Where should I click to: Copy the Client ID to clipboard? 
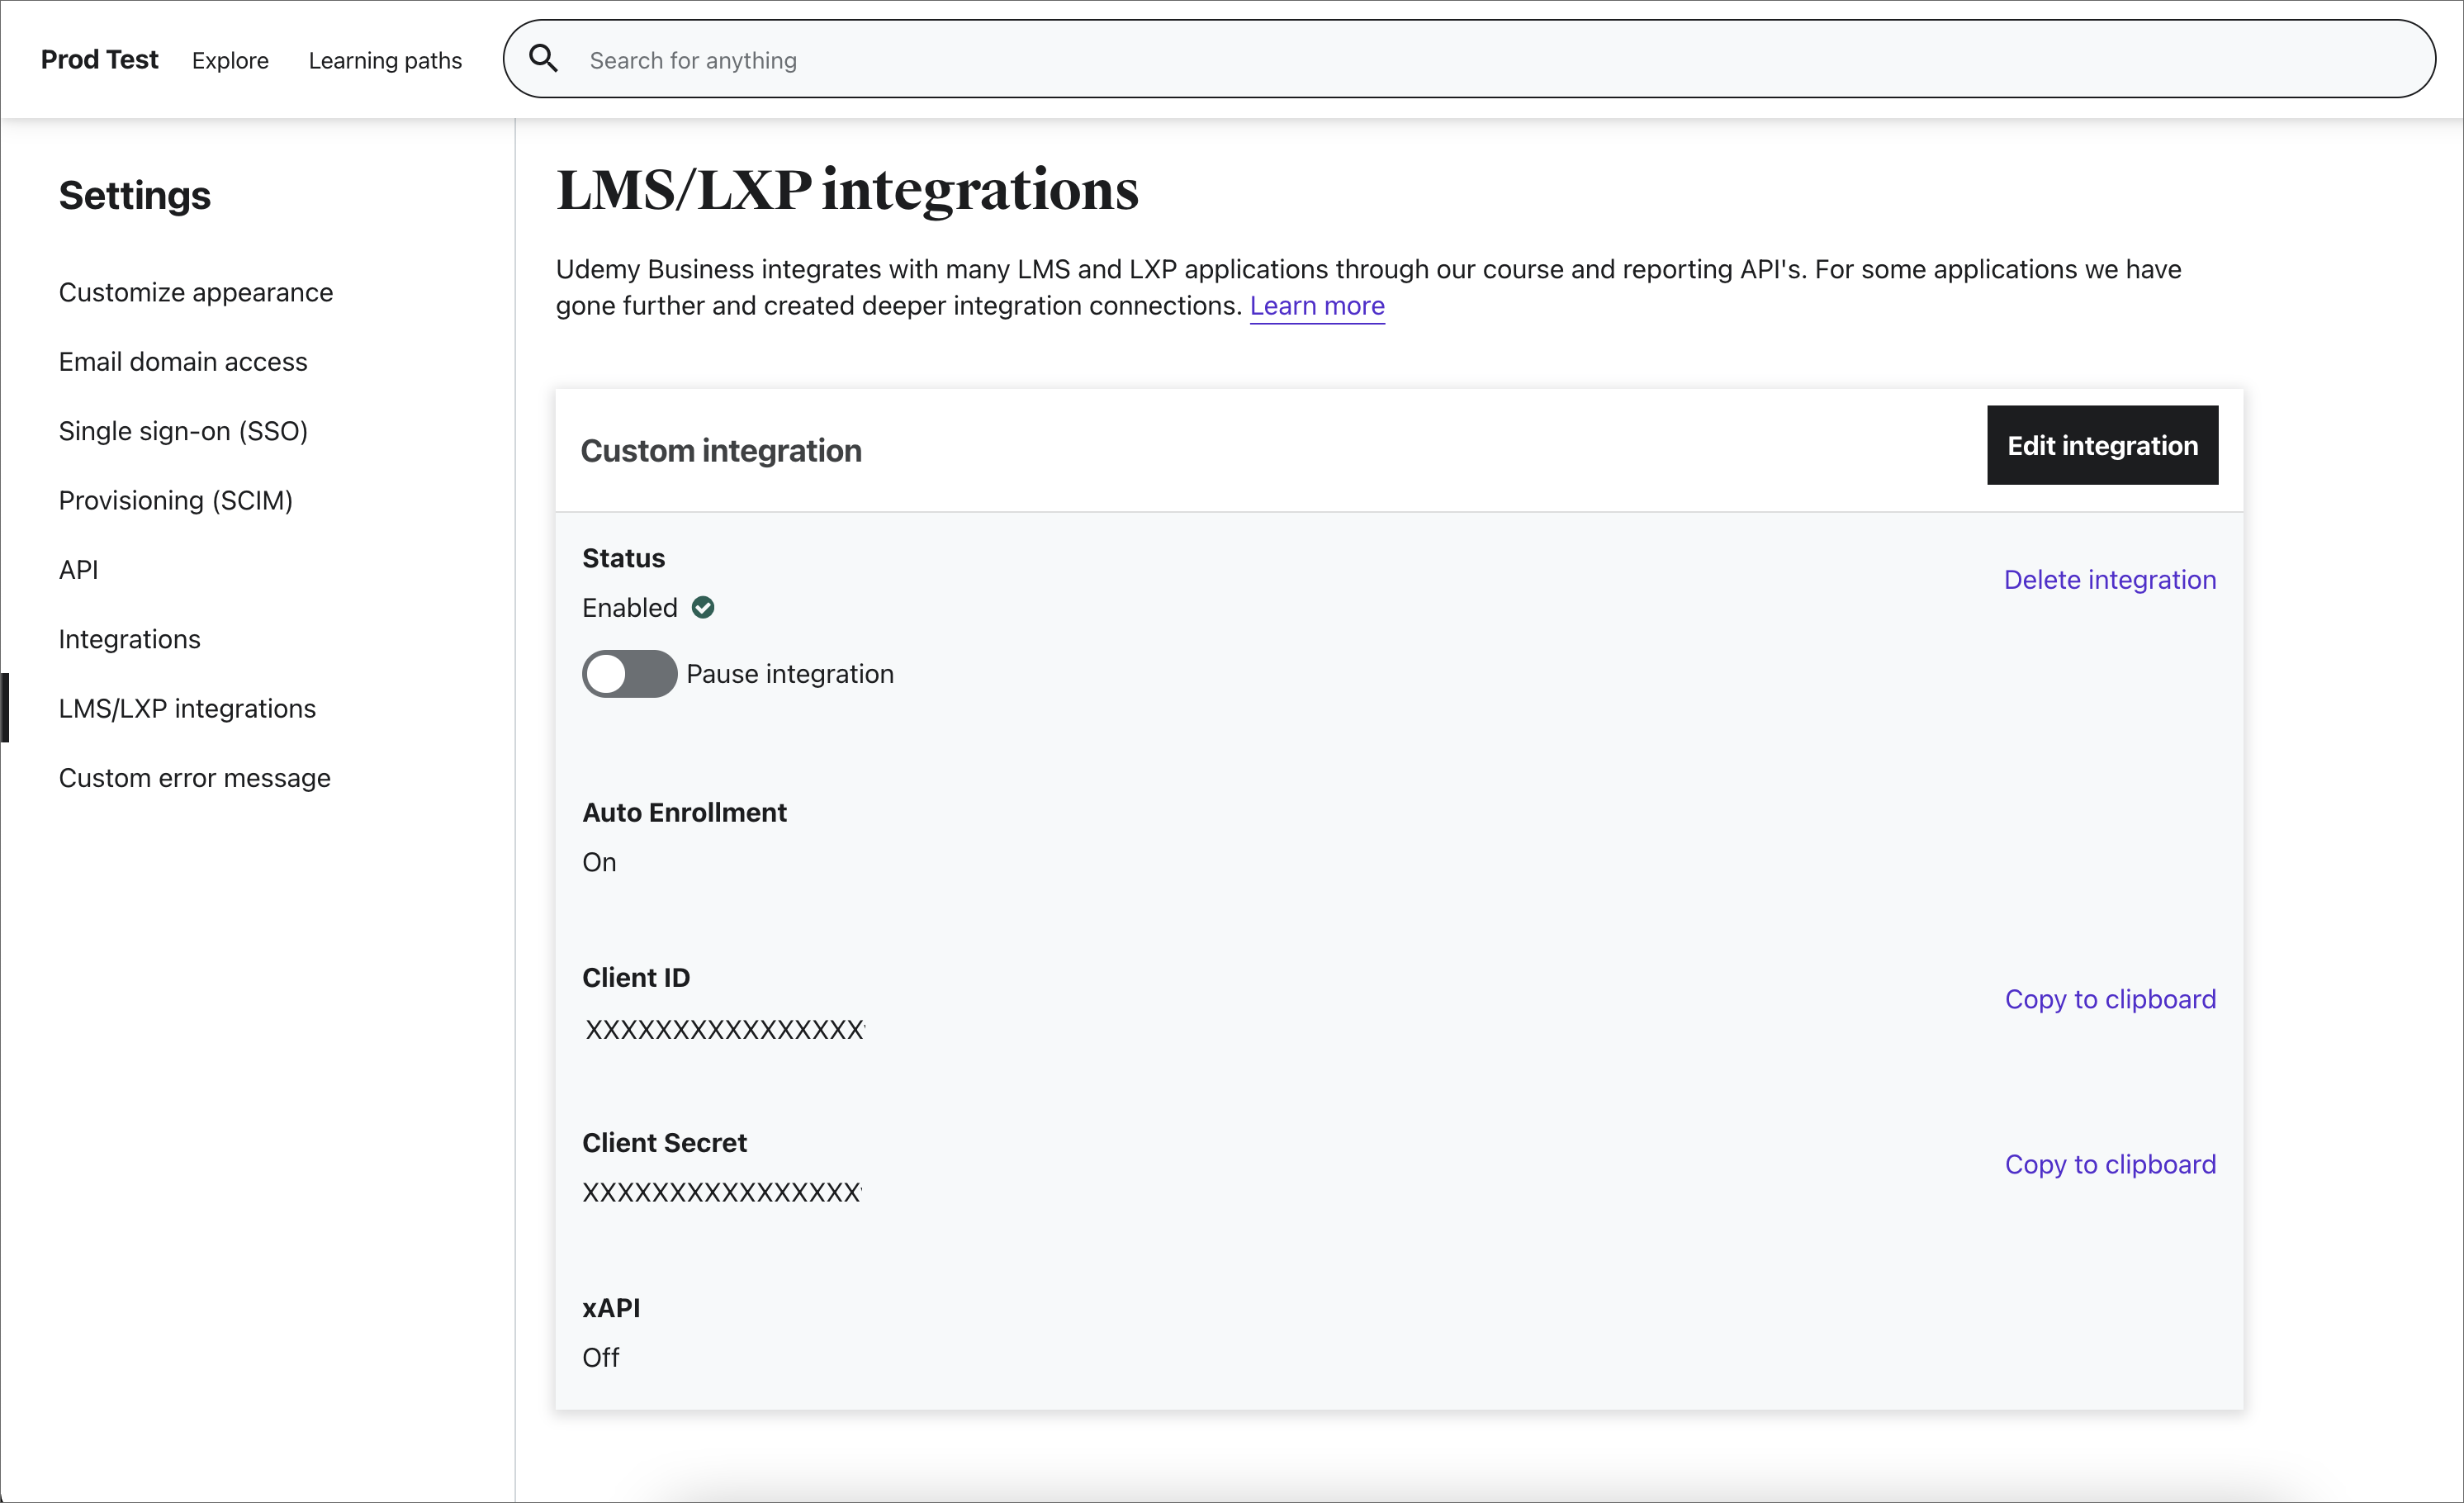point(2111,998)
